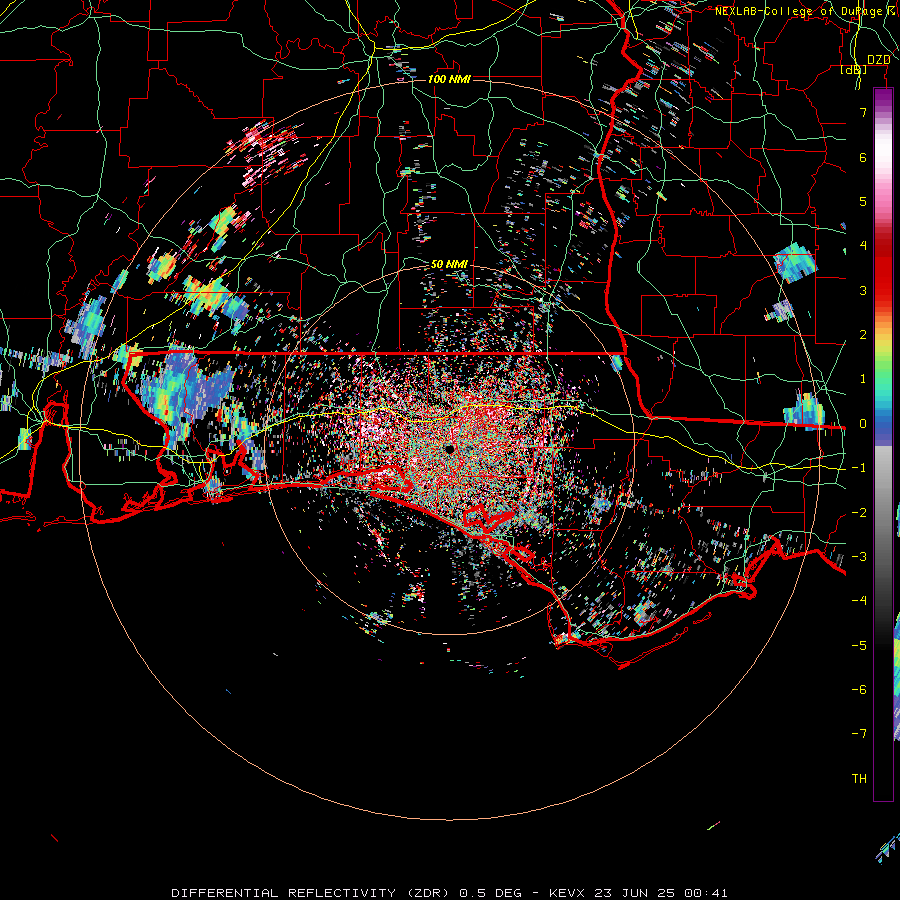900x900 pixels.
Task: Click the vertical ZDR color scale bar
Action: [x=883, y=445]
